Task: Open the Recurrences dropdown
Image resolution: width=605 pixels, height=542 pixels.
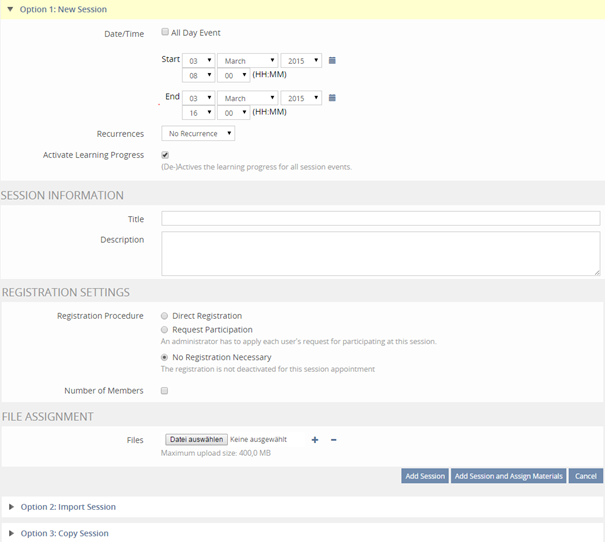Action: click(198, 134)
